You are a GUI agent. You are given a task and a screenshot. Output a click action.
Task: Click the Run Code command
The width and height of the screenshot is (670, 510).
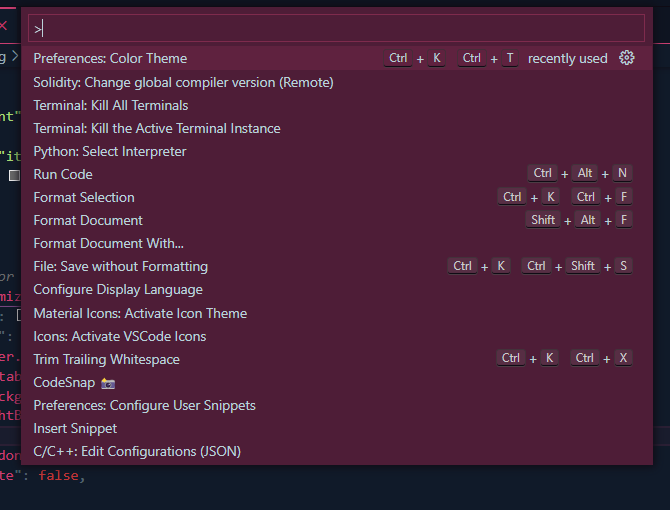tap(336, 174)
